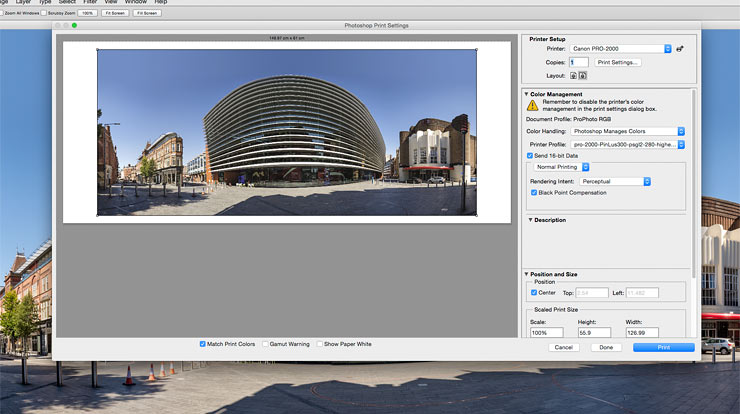Click the blue Print button

tap(664, 347)
